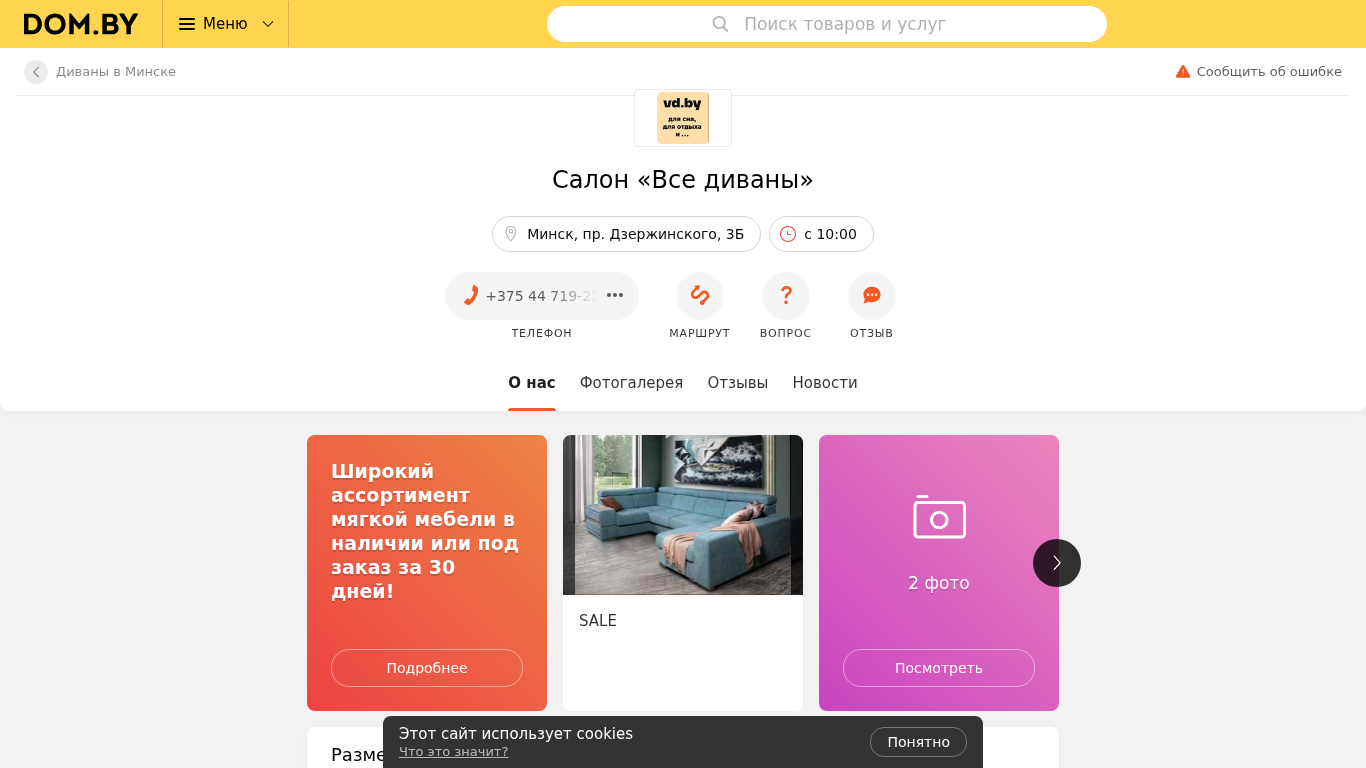Open the SALE sofa thumbnail
The height and width of the screenshot is (768, 1366).
[683, 515]
